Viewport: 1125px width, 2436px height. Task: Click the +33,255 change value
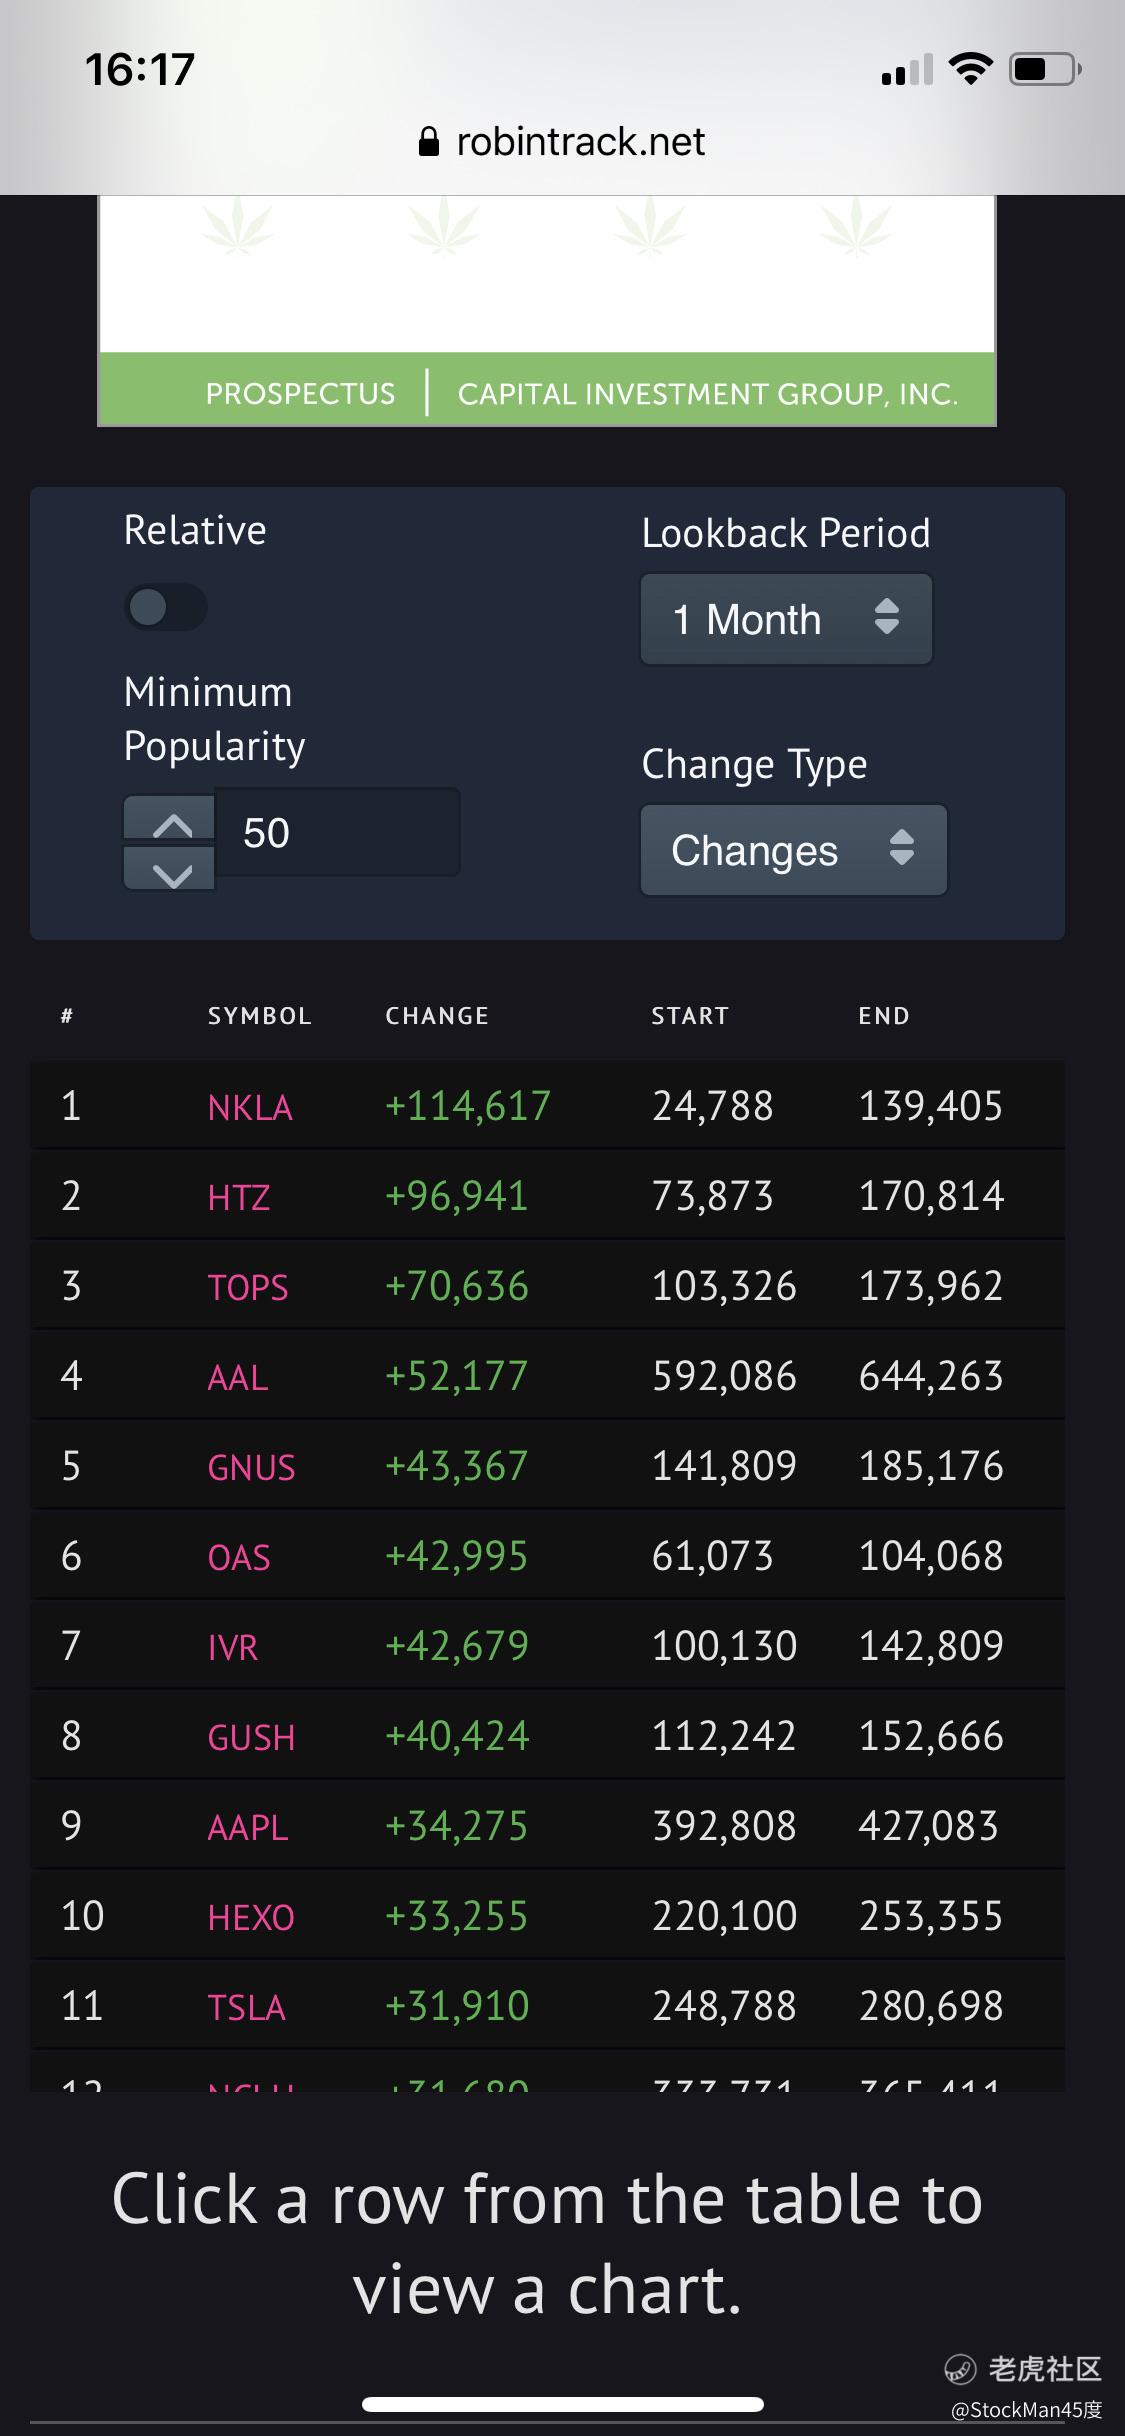(457, 1916)
